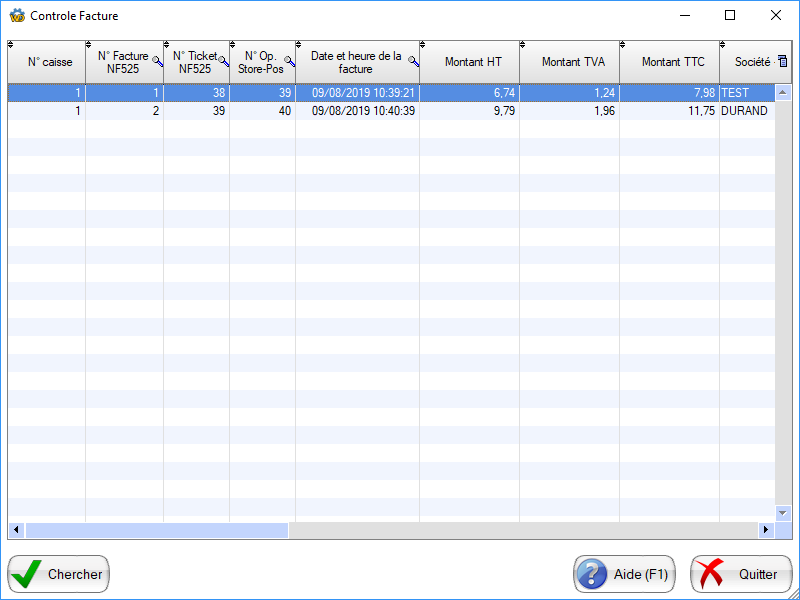Click the horizontal scrollbar left arrow
Screen dimensions: 800x600
tap(16, 530)
